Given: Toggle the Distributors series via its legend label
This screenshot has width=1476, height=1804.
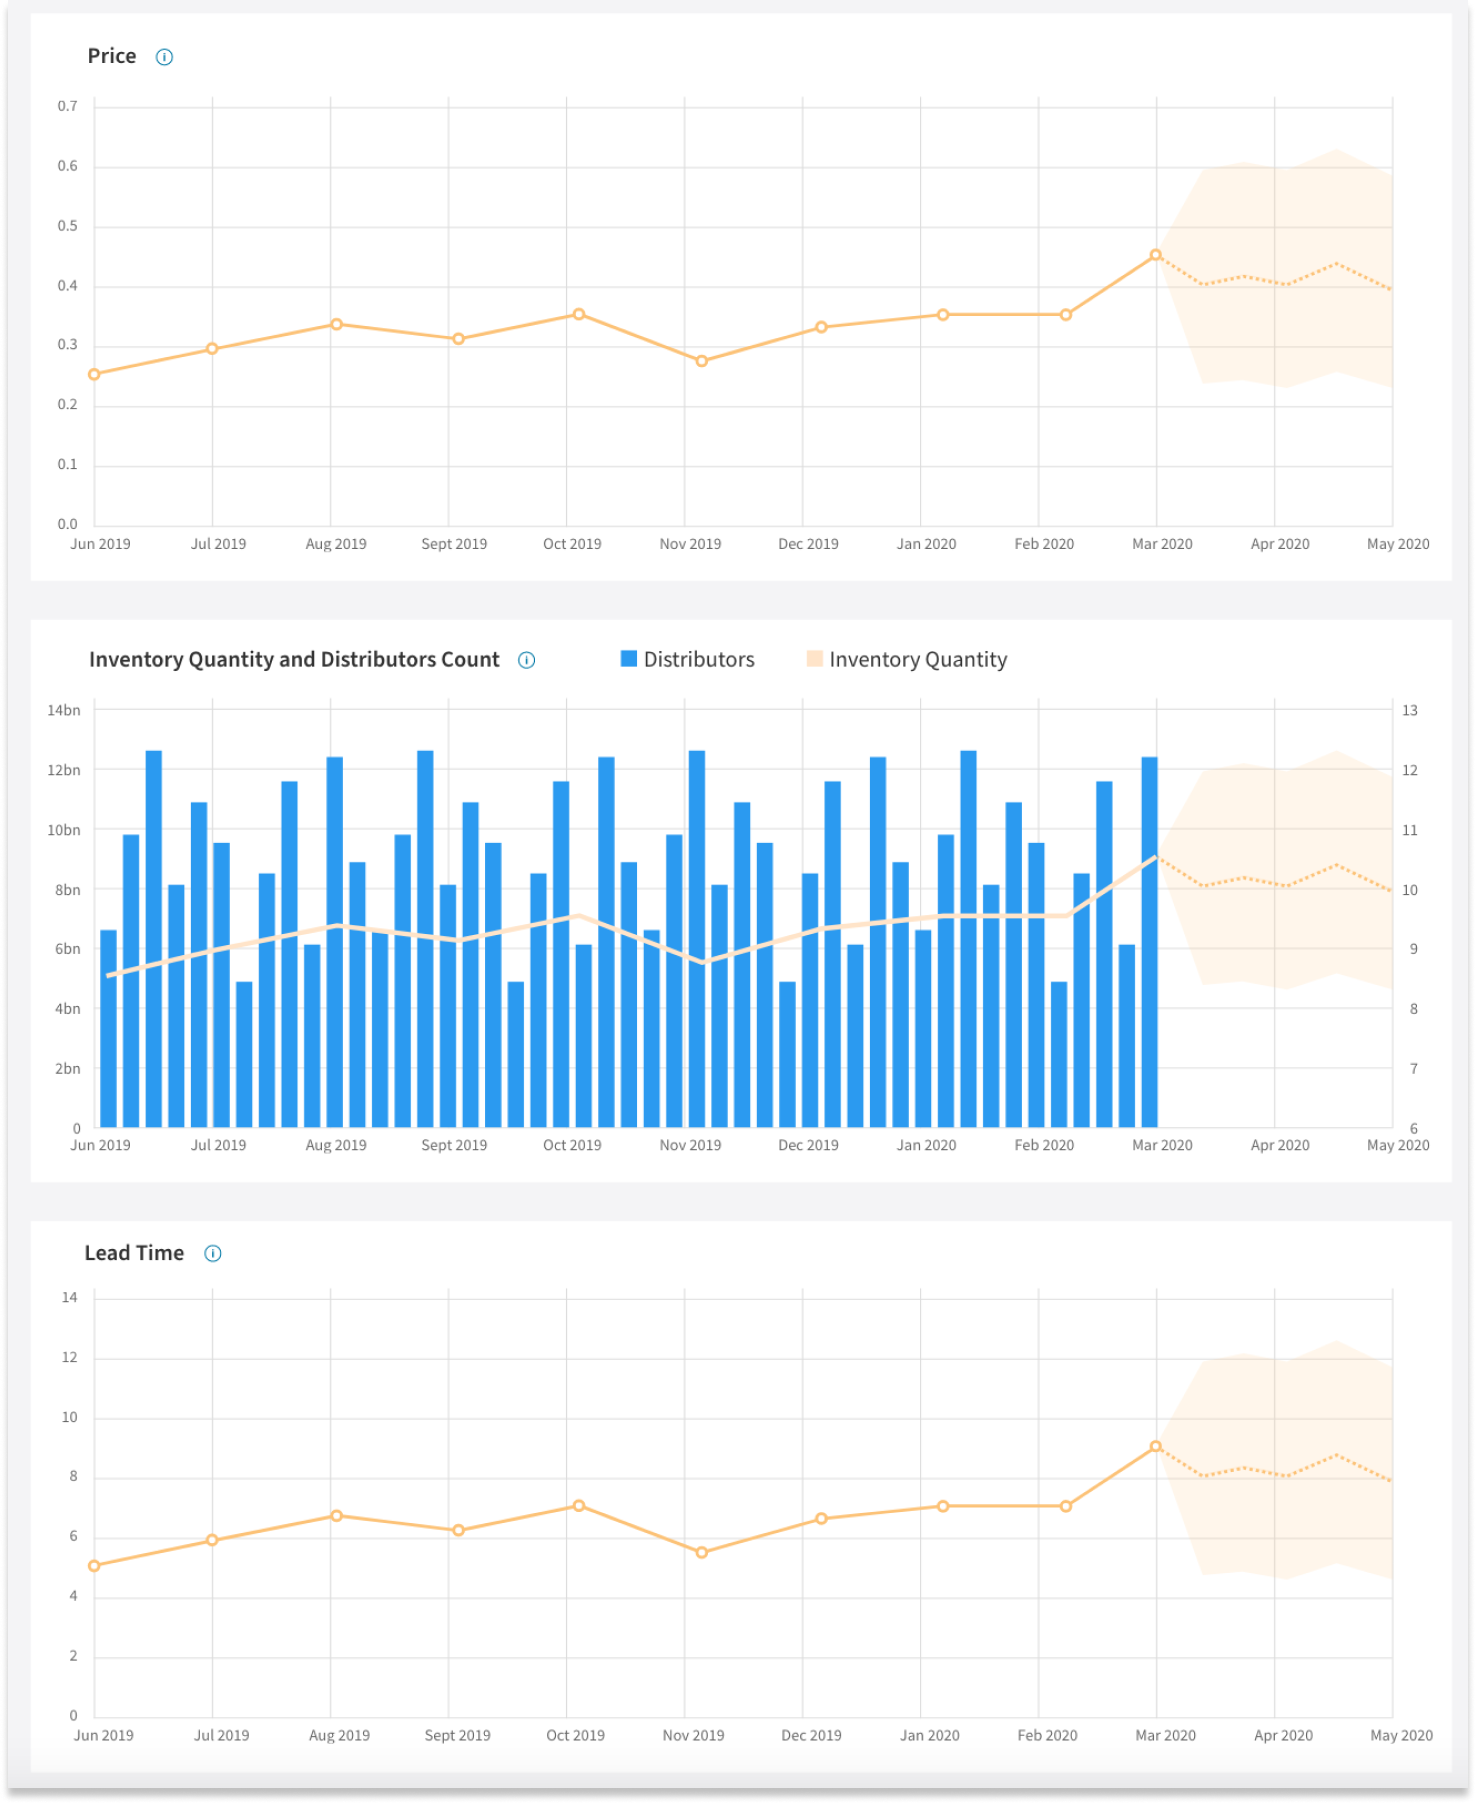Looking at the screenshot, I should 698,660.
